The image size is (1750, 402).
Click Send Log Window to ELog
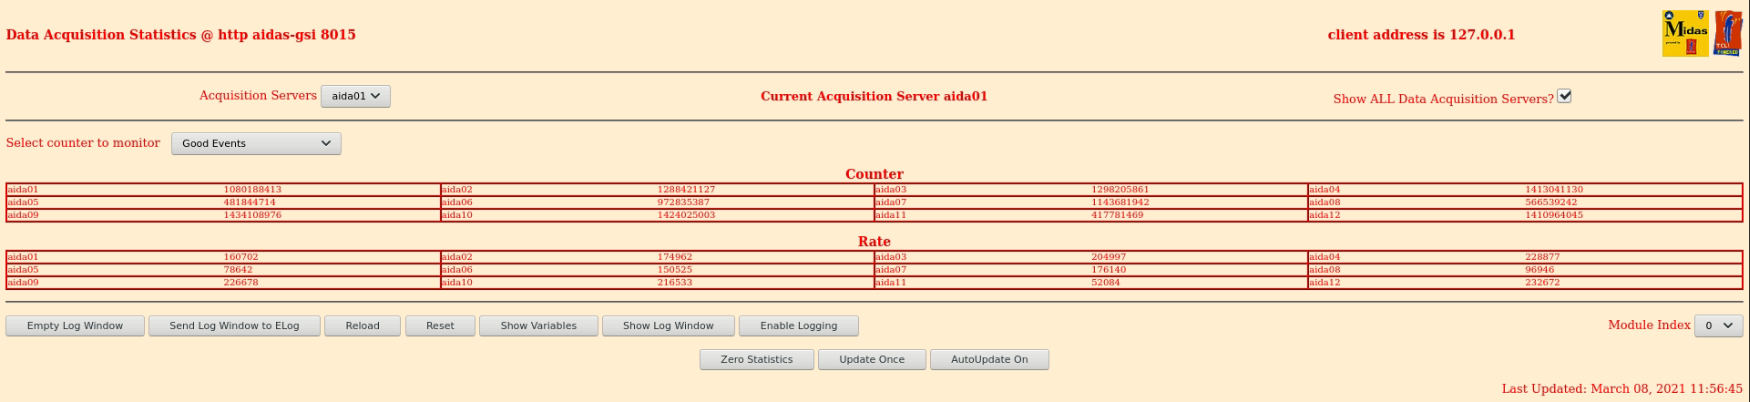tap(234, 325)
